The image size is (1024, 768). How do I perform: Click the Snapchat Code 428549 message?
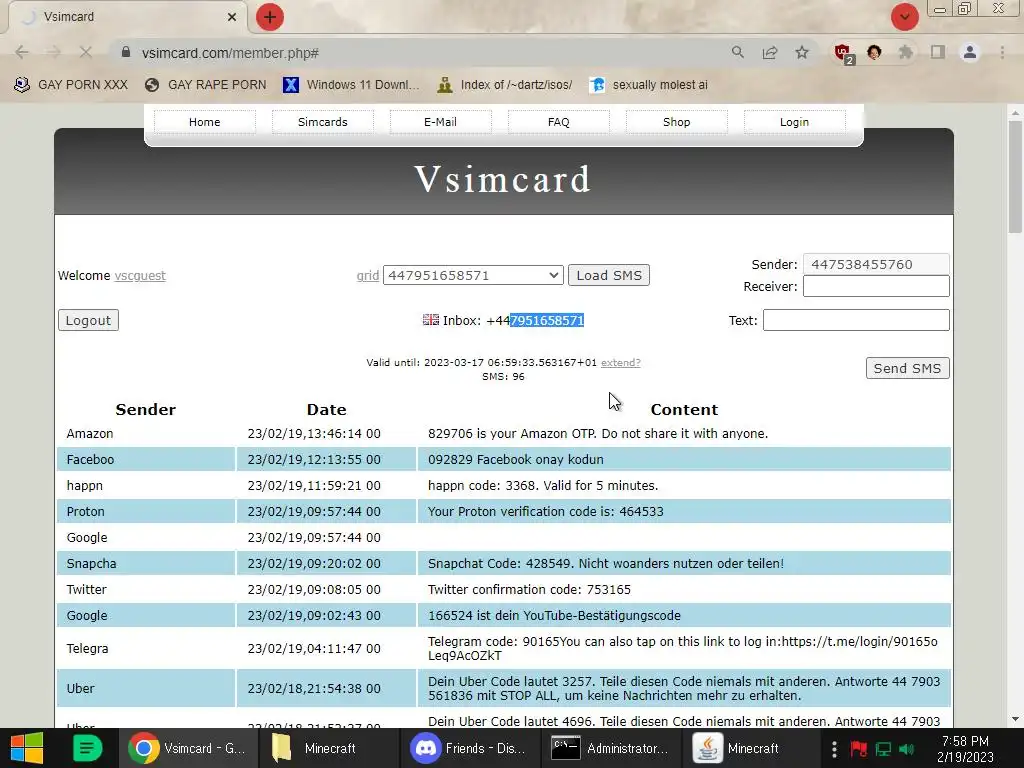[x=605, y=563]
